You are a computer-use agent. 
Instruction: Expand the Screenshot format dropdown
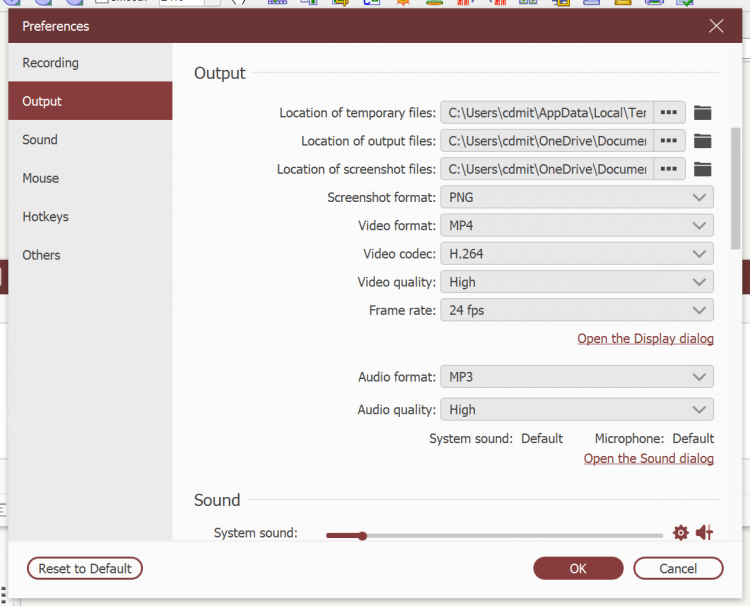(577, 198)
